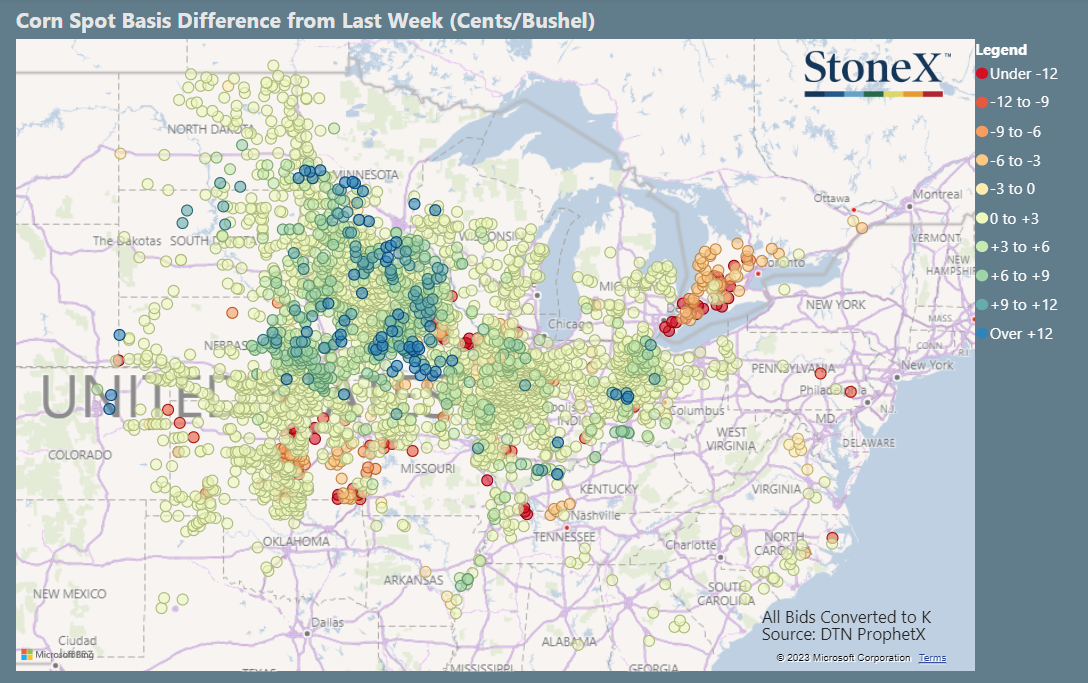This screenshot has height=683, width=1088.
Task: Click the Ottawa city label
Action: coord(831,199)
